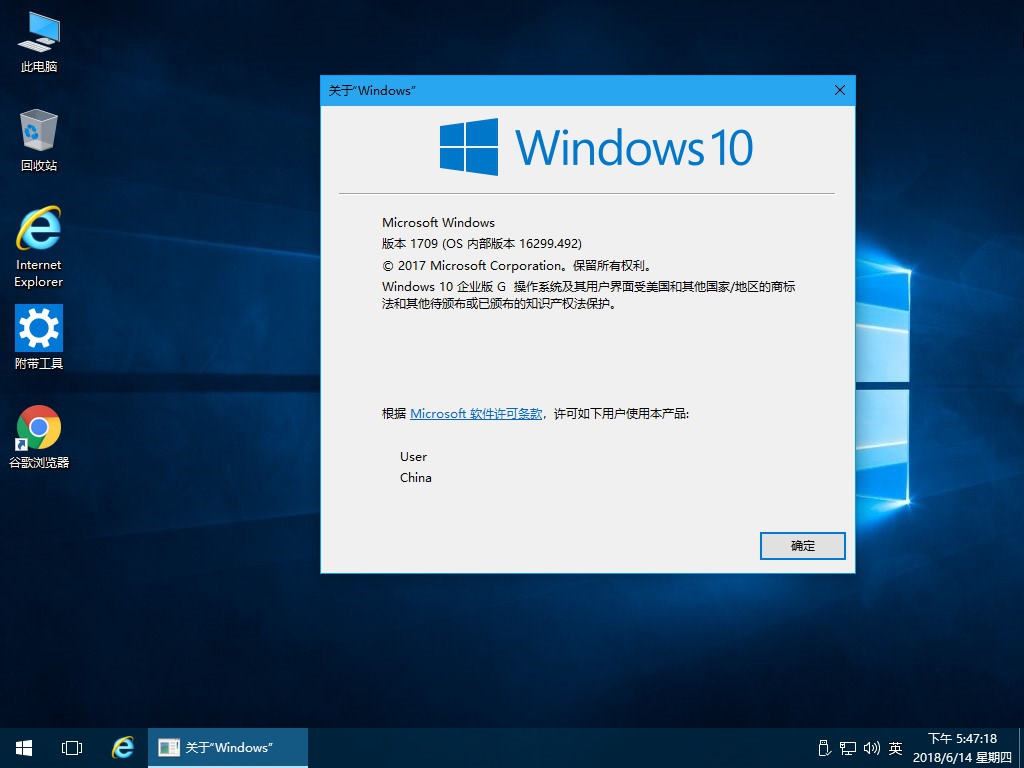Open the volume speaker tray icon

point(872,748)
